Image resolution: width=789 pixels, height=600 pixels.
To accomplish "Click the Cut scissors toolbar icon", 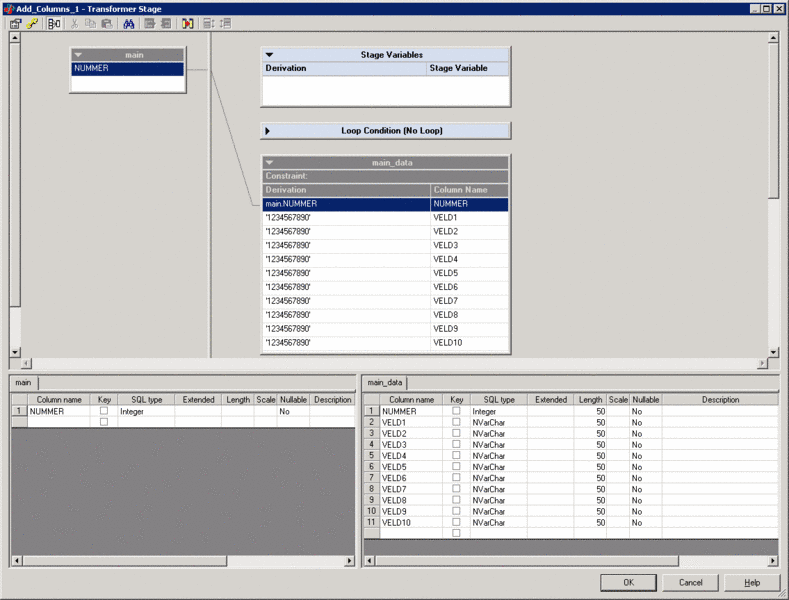I will 74,24.
